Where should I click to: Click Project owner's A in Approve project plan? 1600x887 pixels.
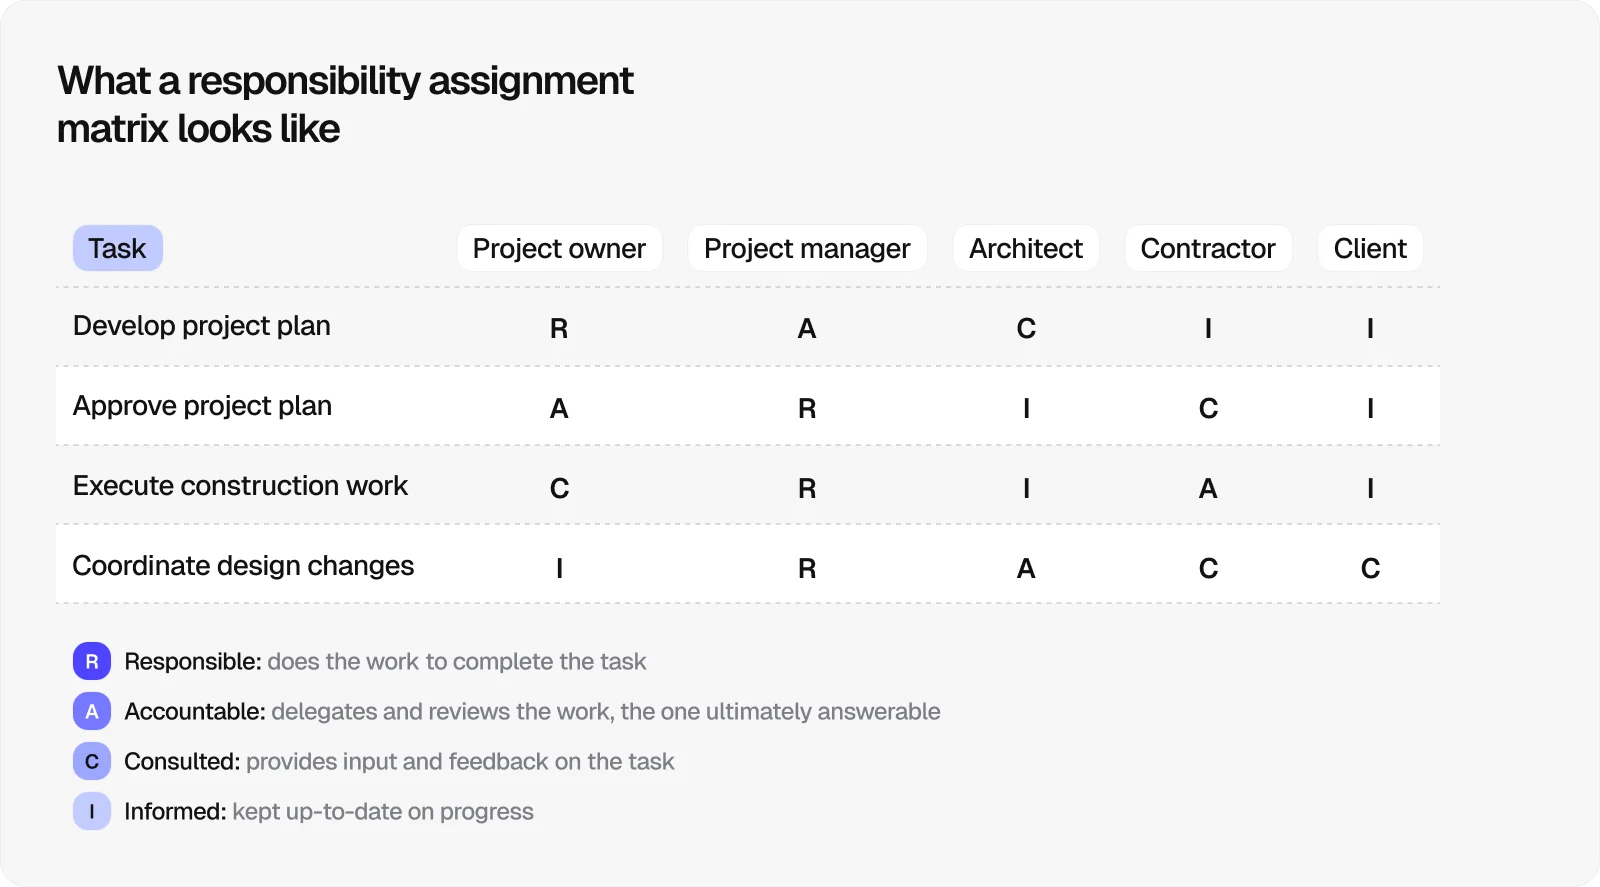559,409
